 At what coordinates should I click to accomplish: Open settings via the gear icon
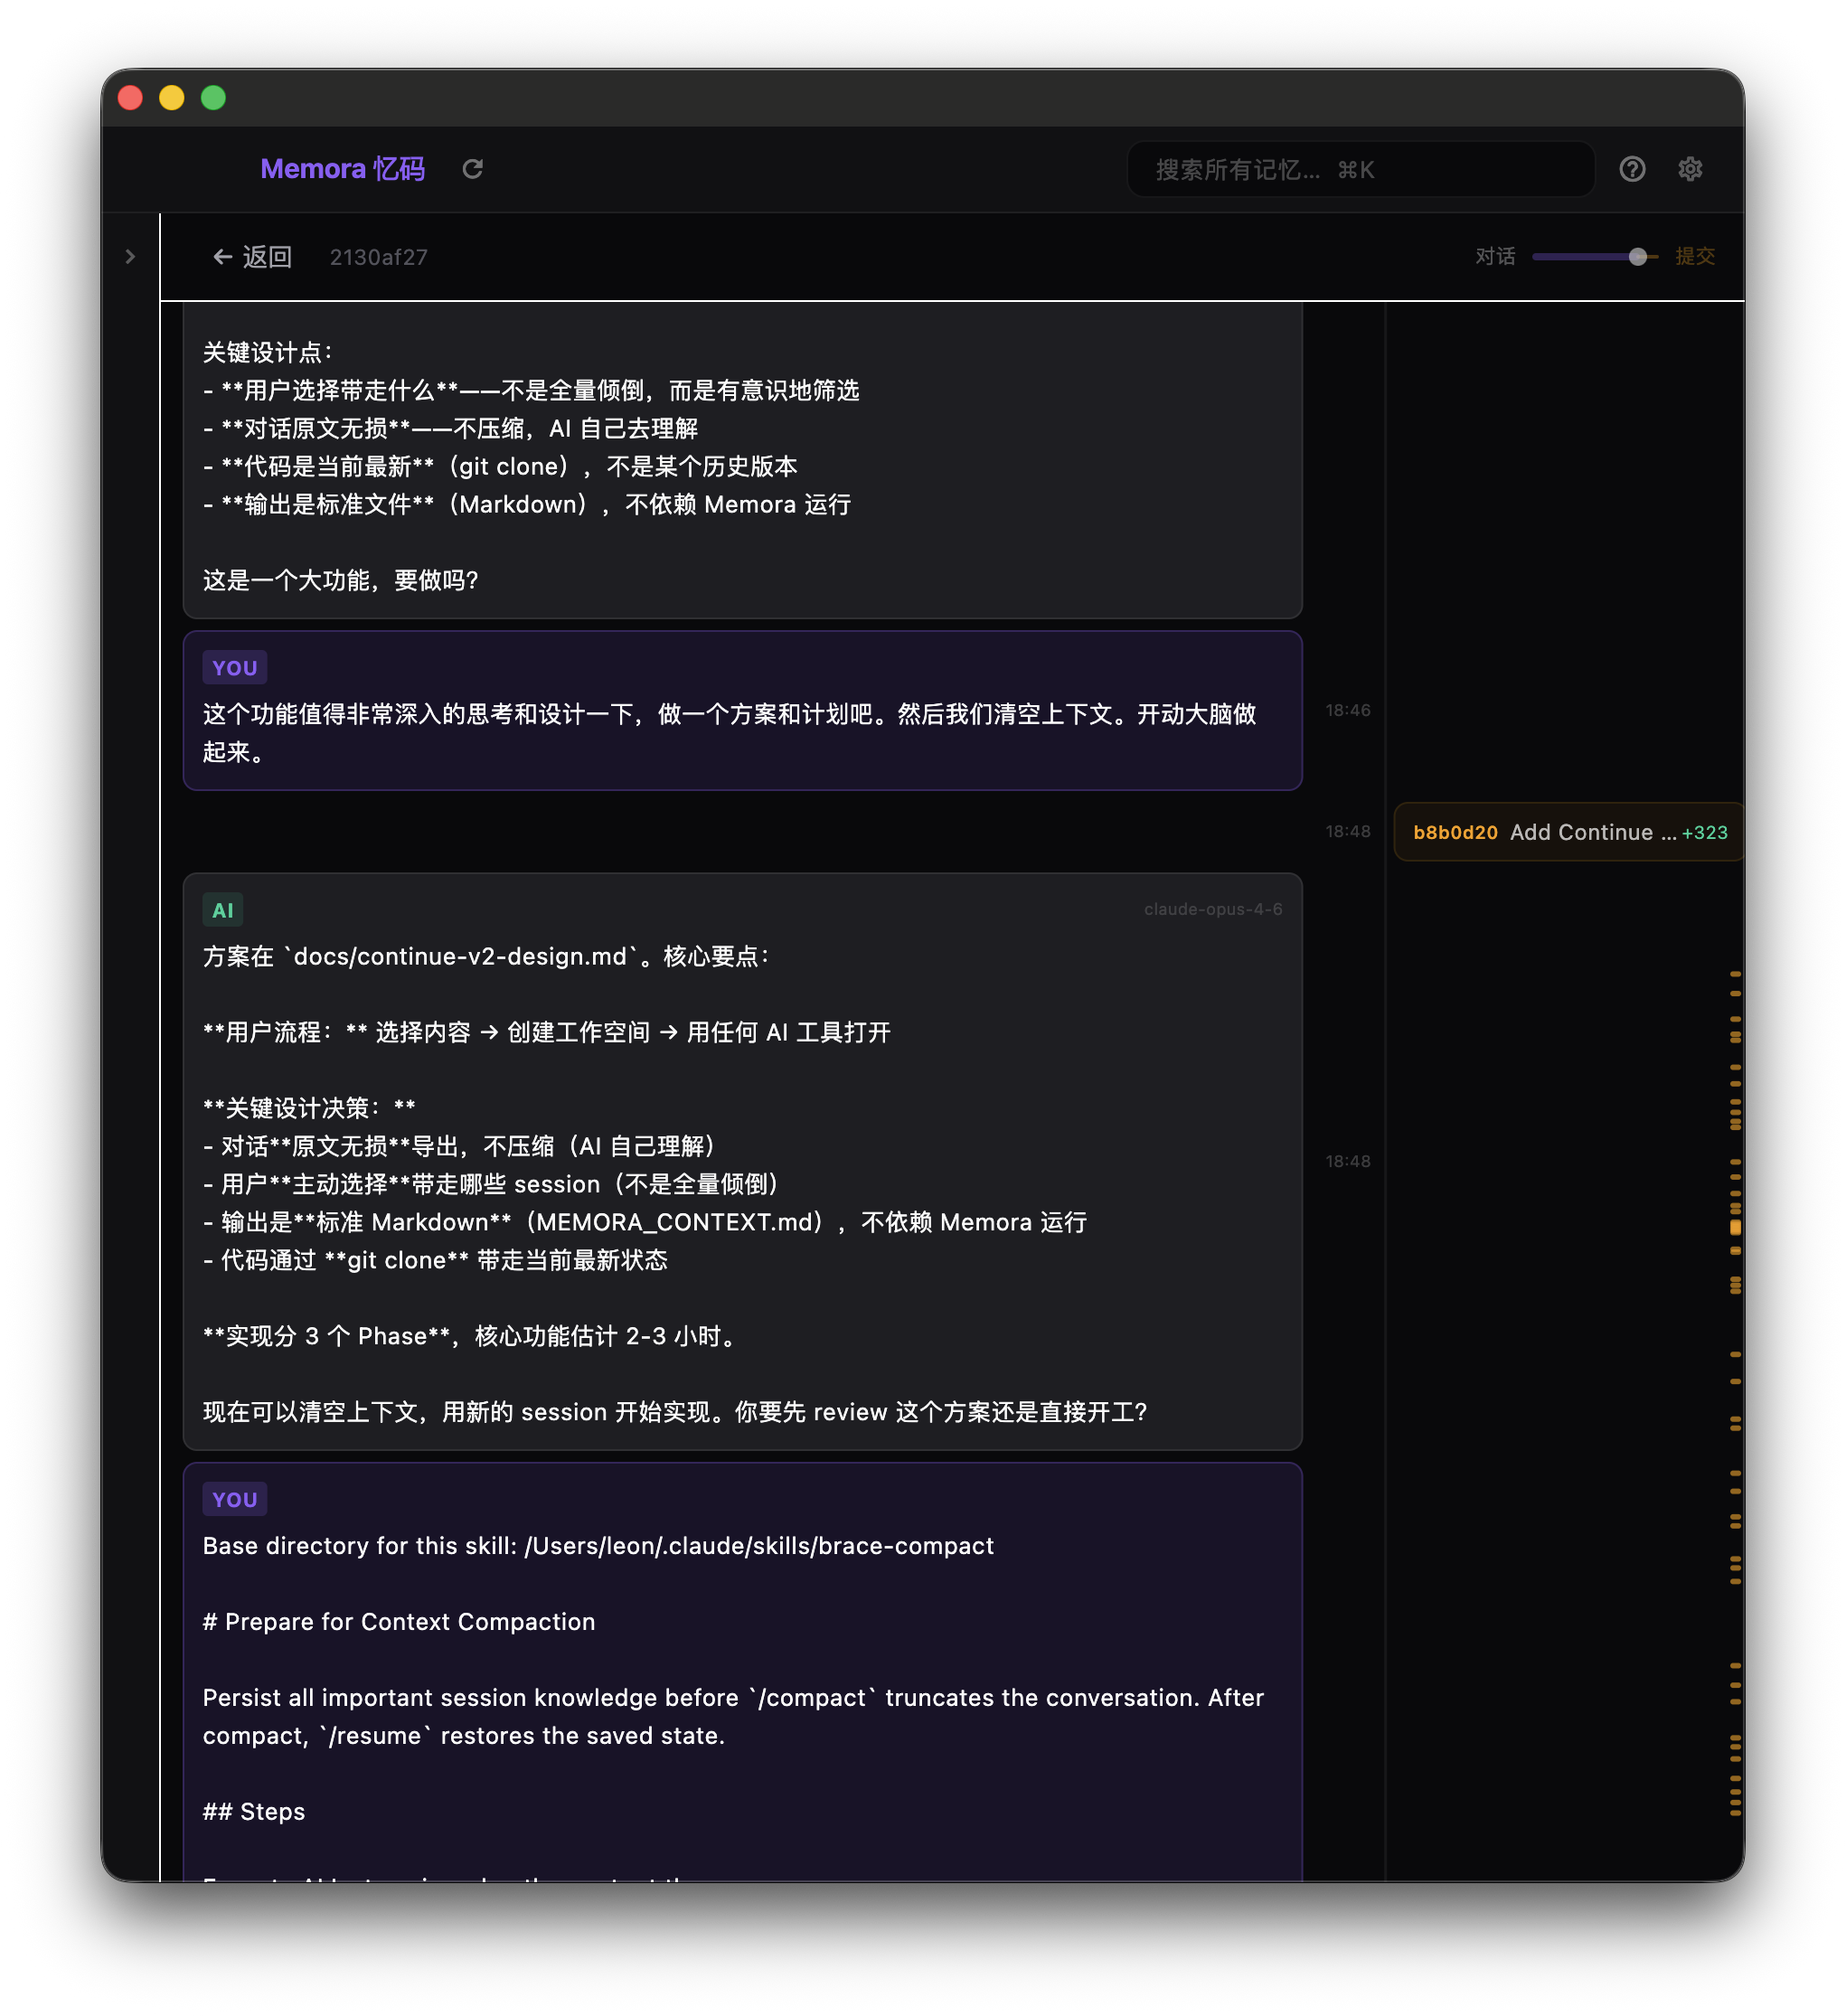click(x=1689, y=169)
